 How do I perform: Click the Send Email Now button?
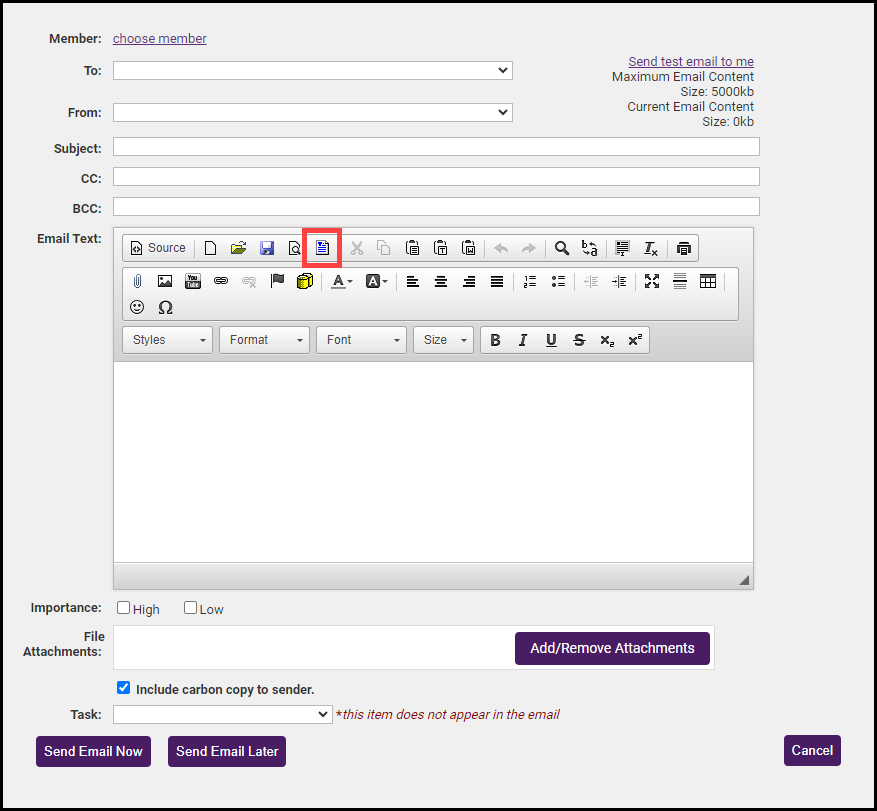point(93,751)
